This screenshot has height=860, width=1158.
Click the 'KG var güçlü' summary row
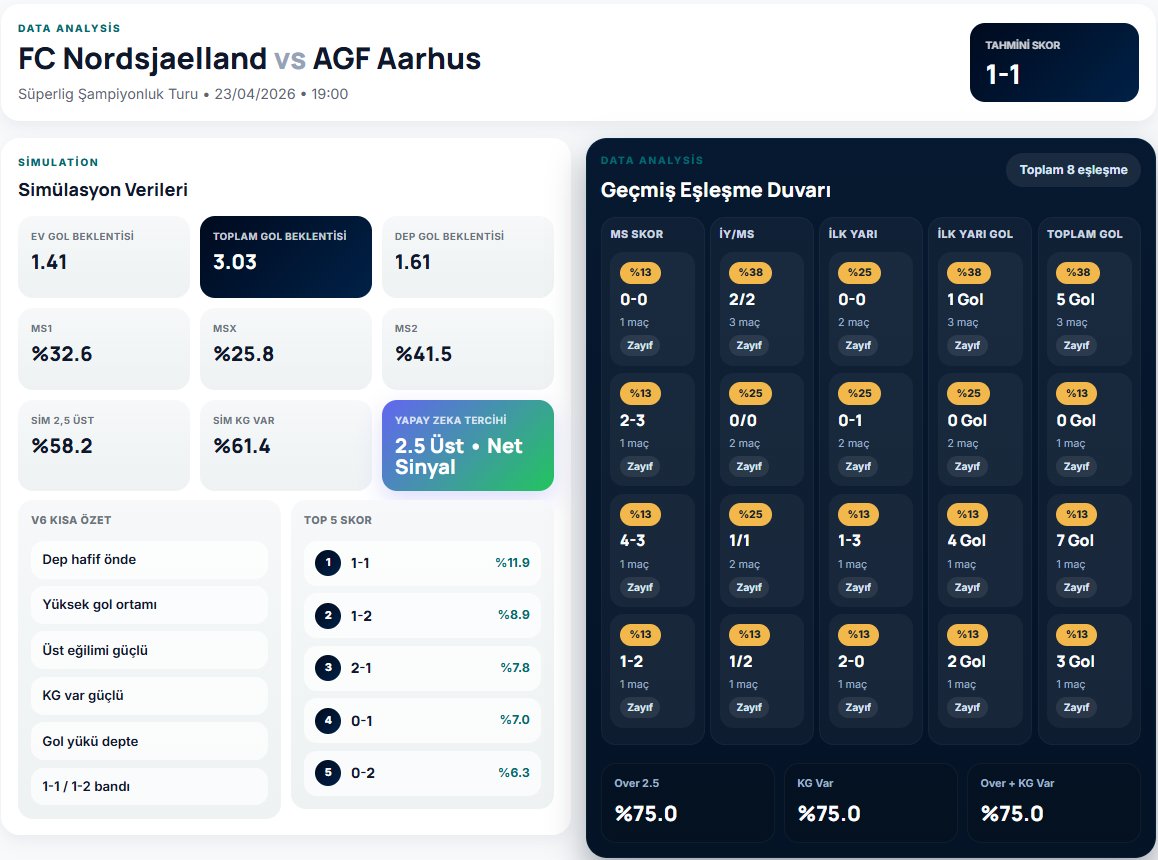[149, 695]
